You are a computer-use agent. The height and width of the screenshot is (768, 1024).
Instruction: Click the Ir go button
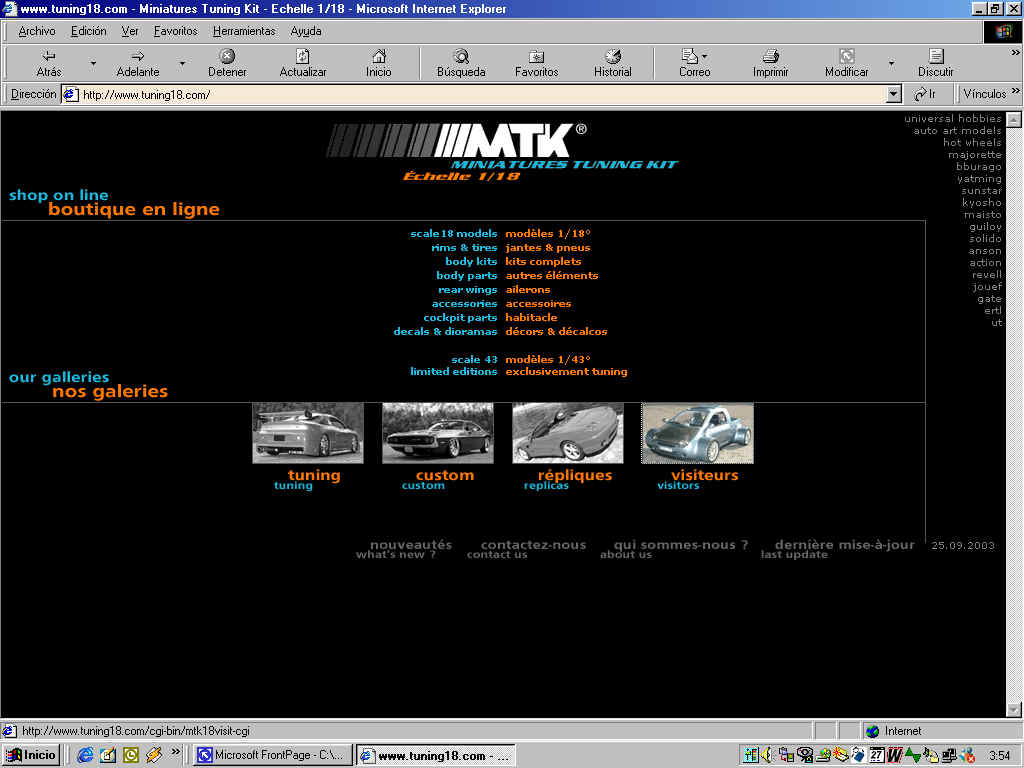[x=925, y=94]
